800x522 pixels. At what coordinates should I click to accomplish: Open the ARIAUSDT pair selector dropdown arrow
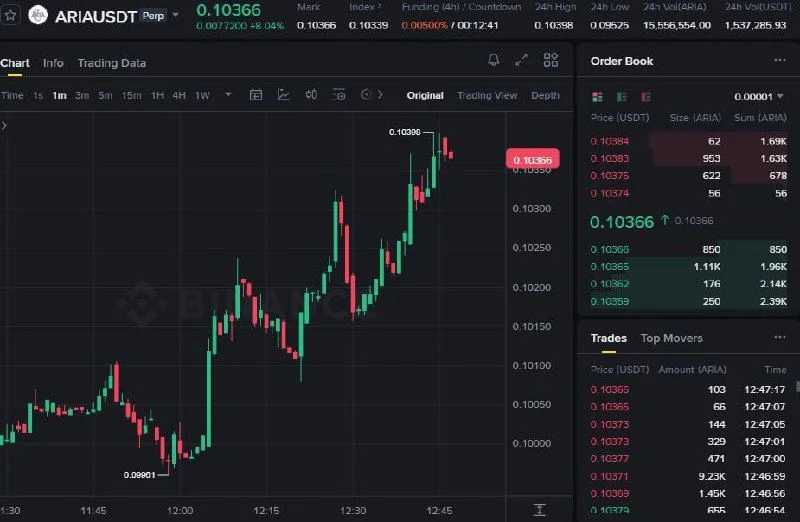176,15
